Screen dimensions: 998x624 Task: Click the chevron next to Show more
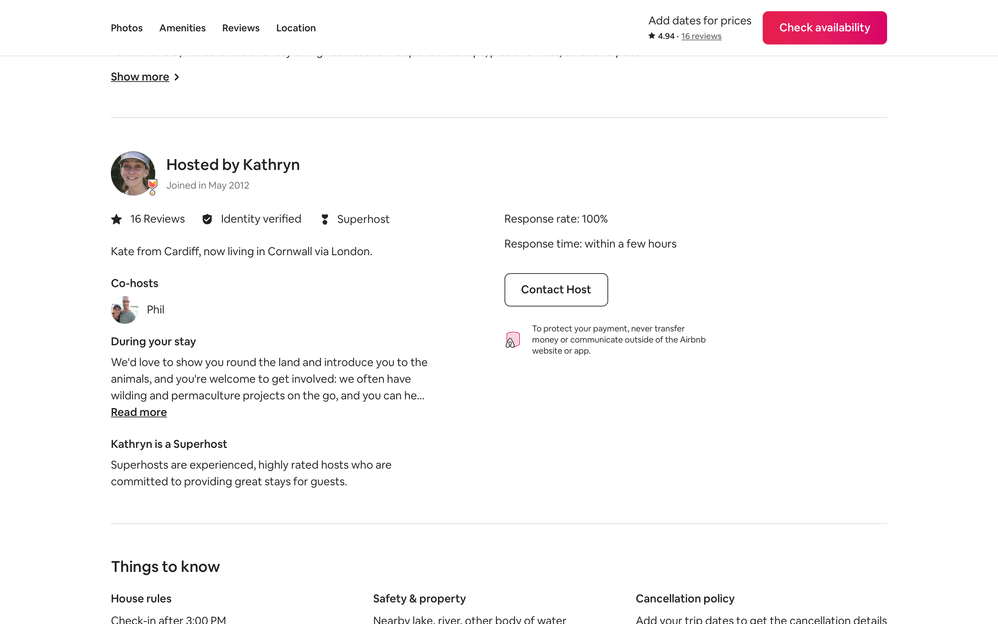pos(177,77)
